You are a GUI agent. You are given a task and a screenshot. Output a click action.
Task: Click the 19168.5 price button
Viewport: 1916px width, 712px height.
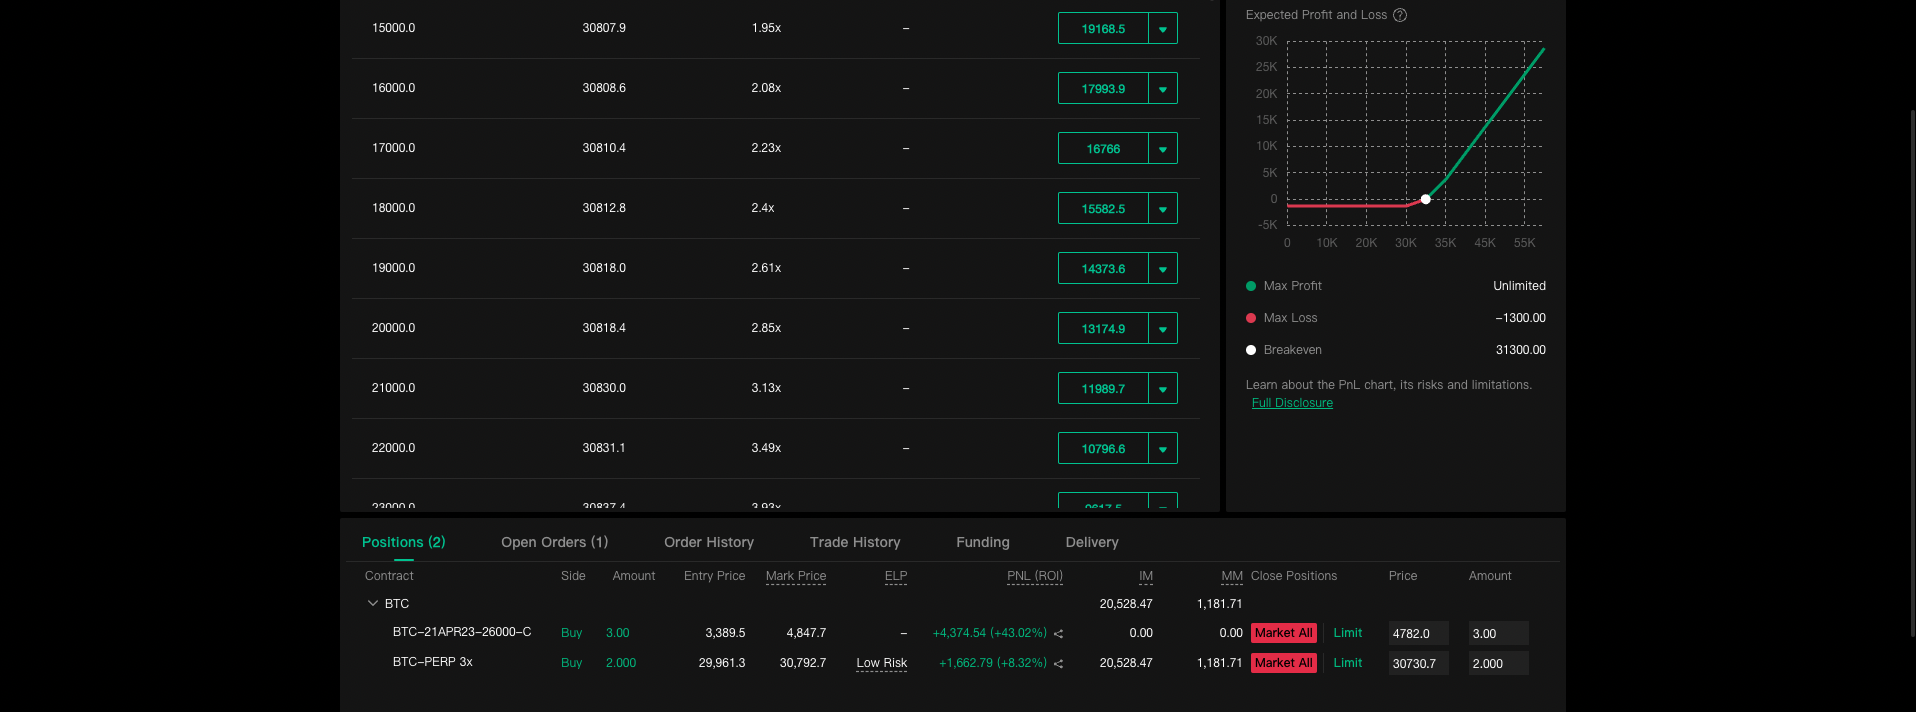pyautogui.click(x=1103, y=28)
